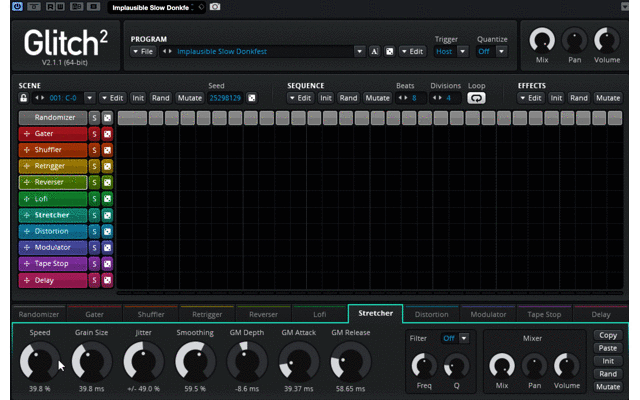The width and height of the screenshot is (640, 400).
Task: Open the program File dropdown menu
Action: (x=143, y=51)
